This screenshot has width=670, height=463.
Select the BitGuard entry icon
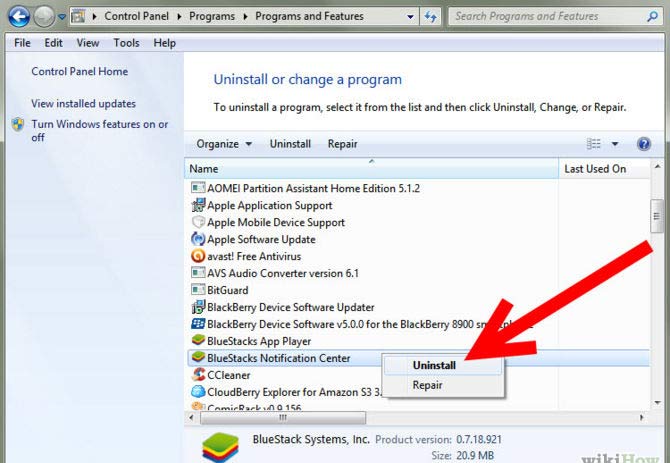tap(198, 290)
